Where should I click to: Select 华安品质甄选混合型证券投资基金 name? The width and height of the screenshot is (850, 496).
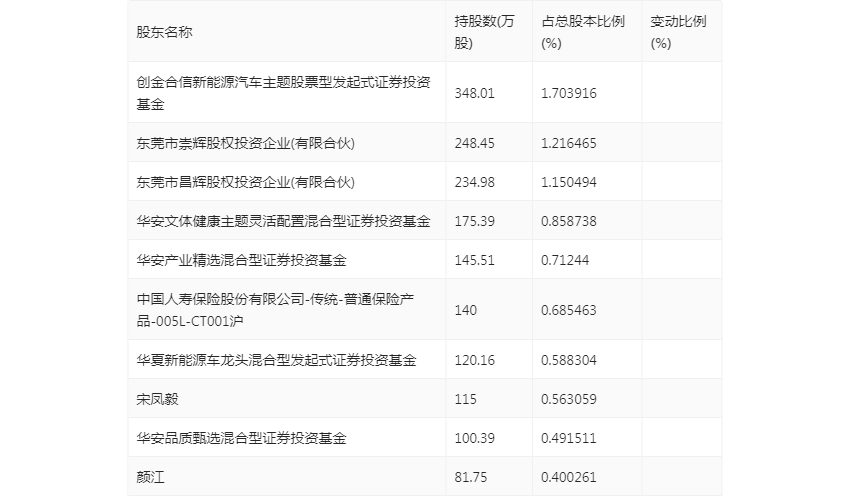click(241, 438)
